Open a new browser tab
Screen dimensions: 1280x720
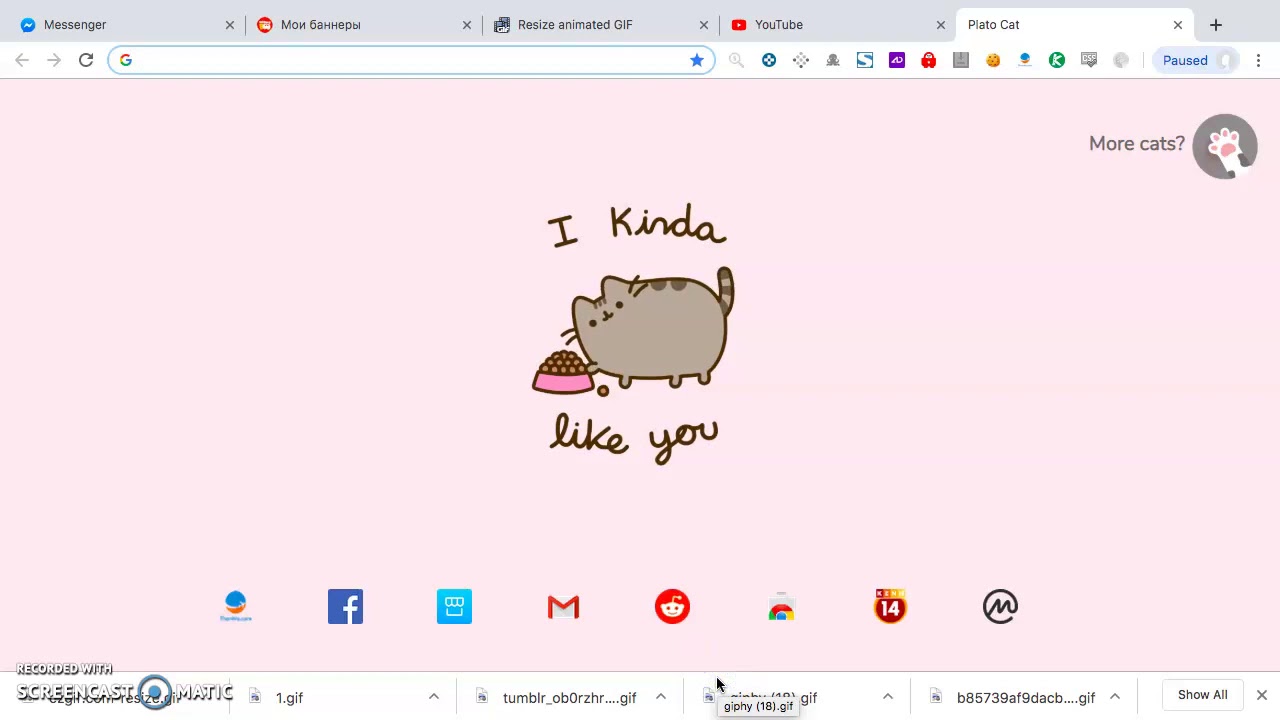tap(1216, 25)
